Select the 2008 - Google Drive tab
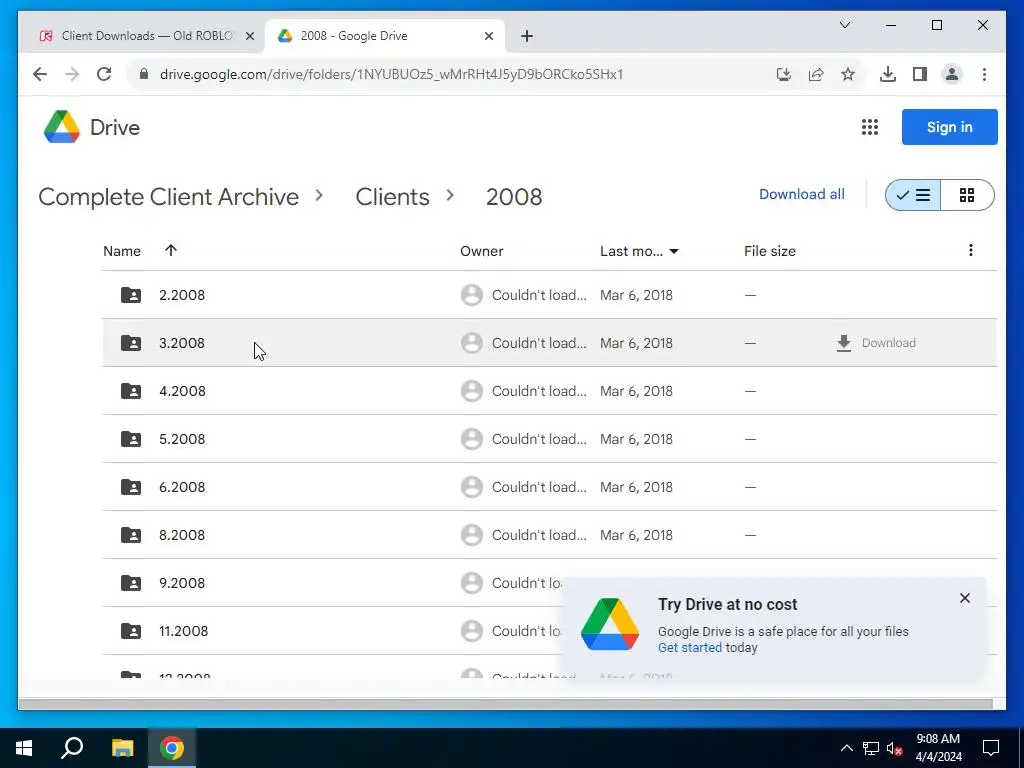This screenshot has height=768, width=1024. 384,36
